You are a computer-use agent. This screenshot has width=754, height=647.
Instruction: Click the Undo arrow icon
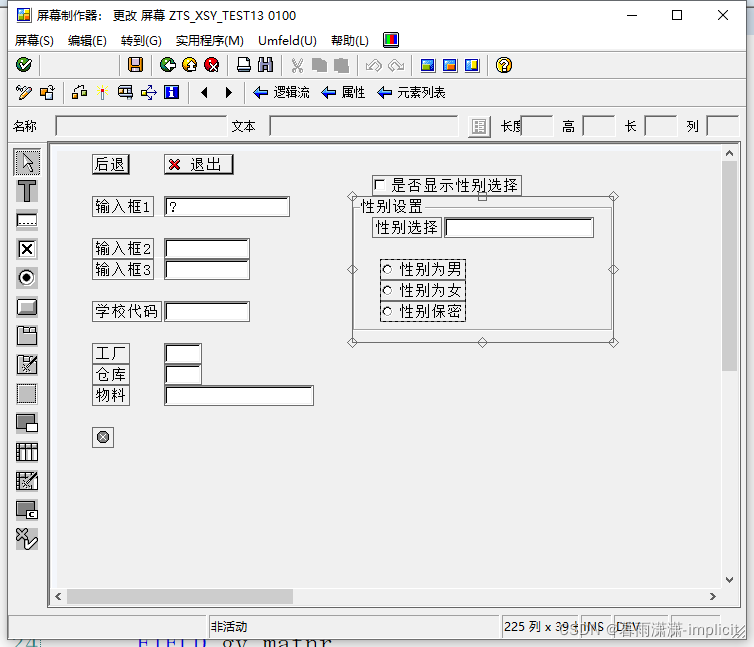[x=374, y=65]
